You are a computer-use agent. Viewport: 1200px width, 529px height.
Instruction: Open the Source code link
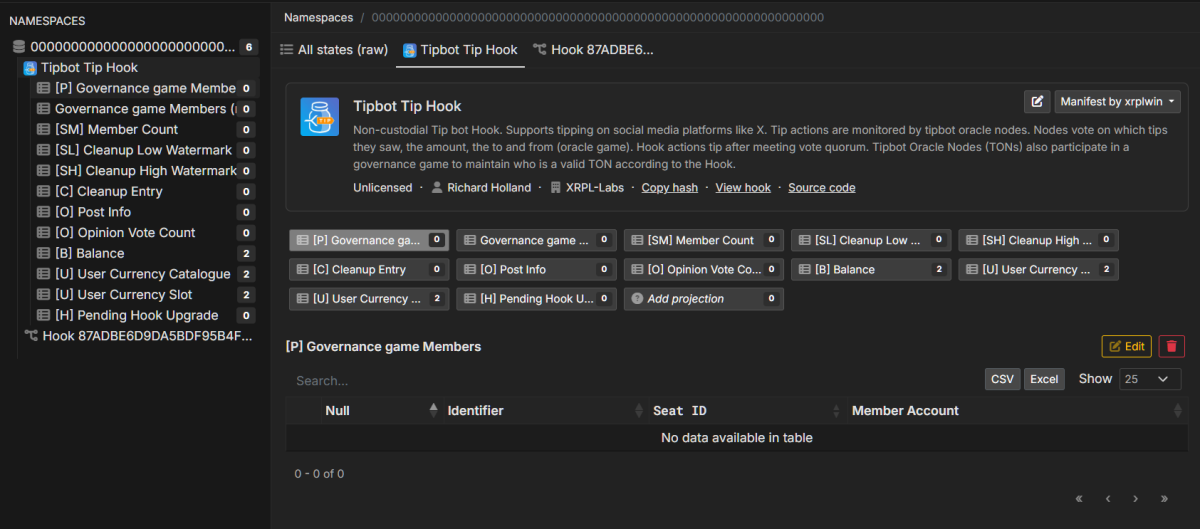click(822, 187)
